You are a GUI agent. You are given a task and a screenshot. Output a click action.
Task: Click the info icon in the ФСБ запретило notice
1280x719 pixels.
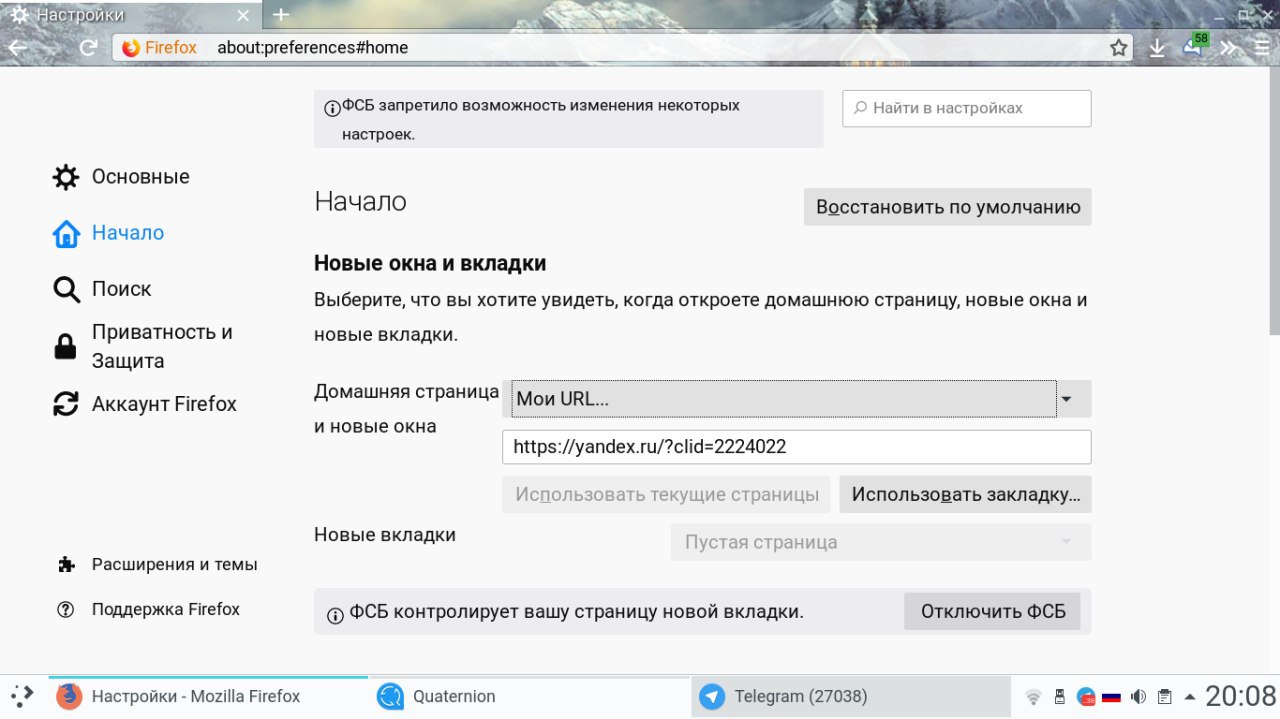coord(332,108)
